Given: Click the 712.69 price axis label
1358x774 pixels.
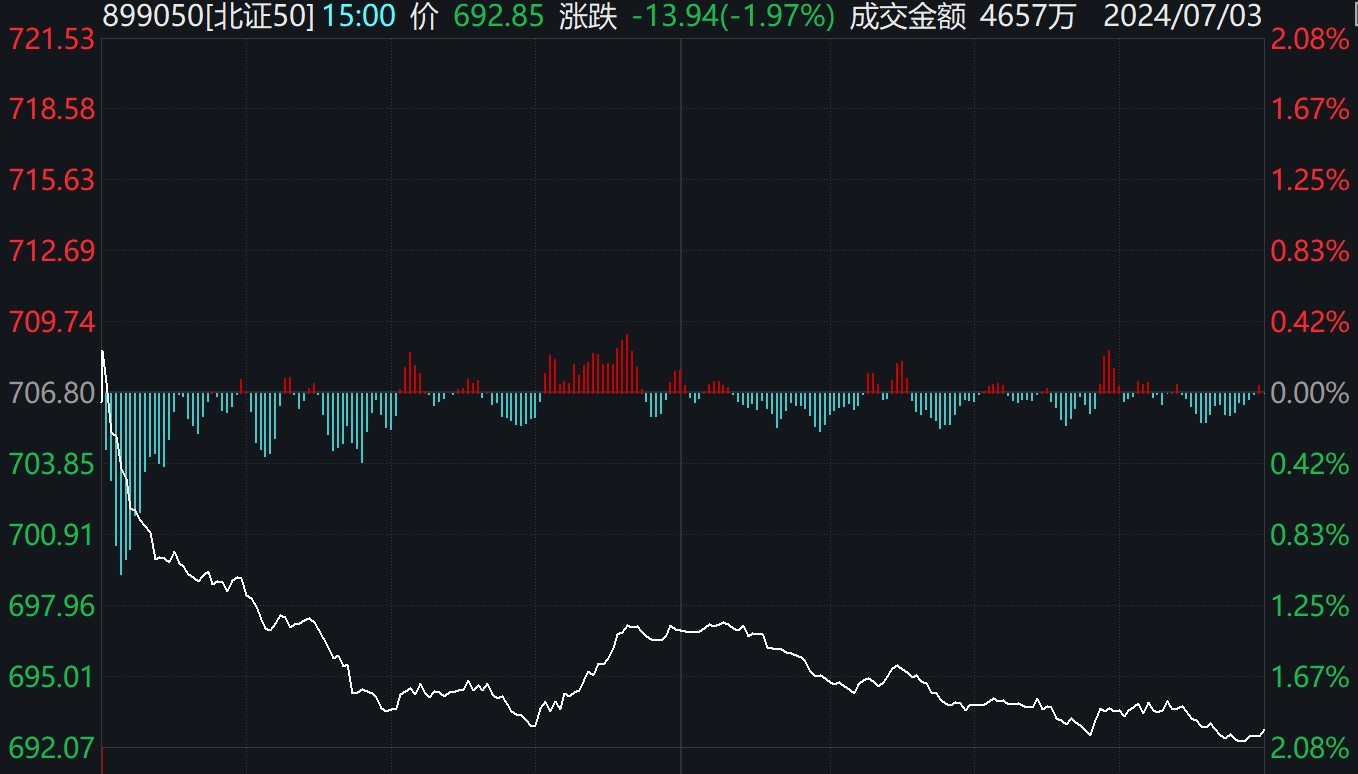Looking at the screenshot, I should coord(52,250).
